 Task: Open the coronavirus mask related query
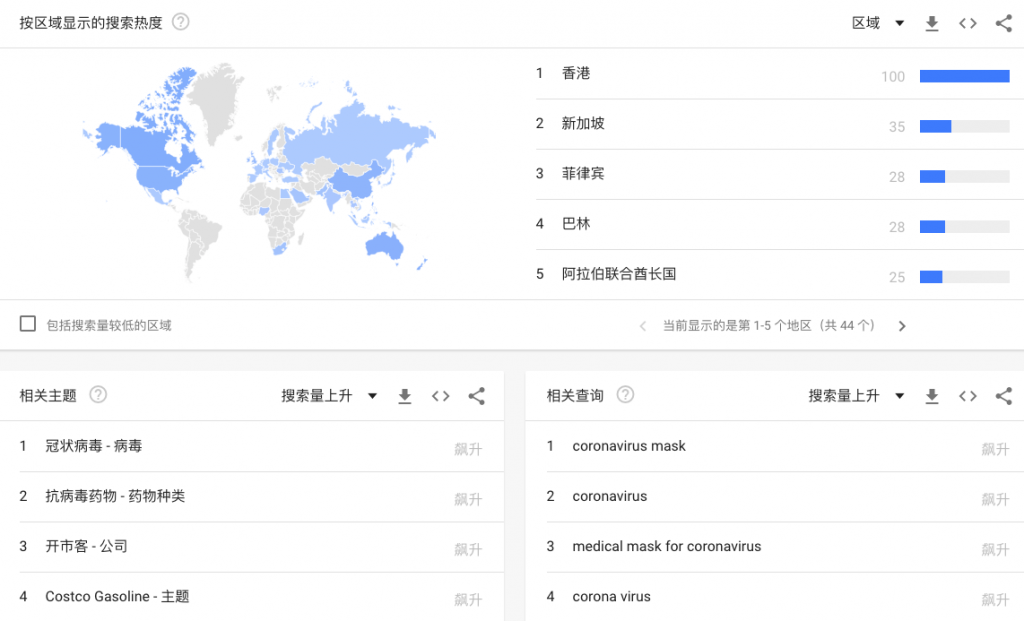[x=629, y=446]
